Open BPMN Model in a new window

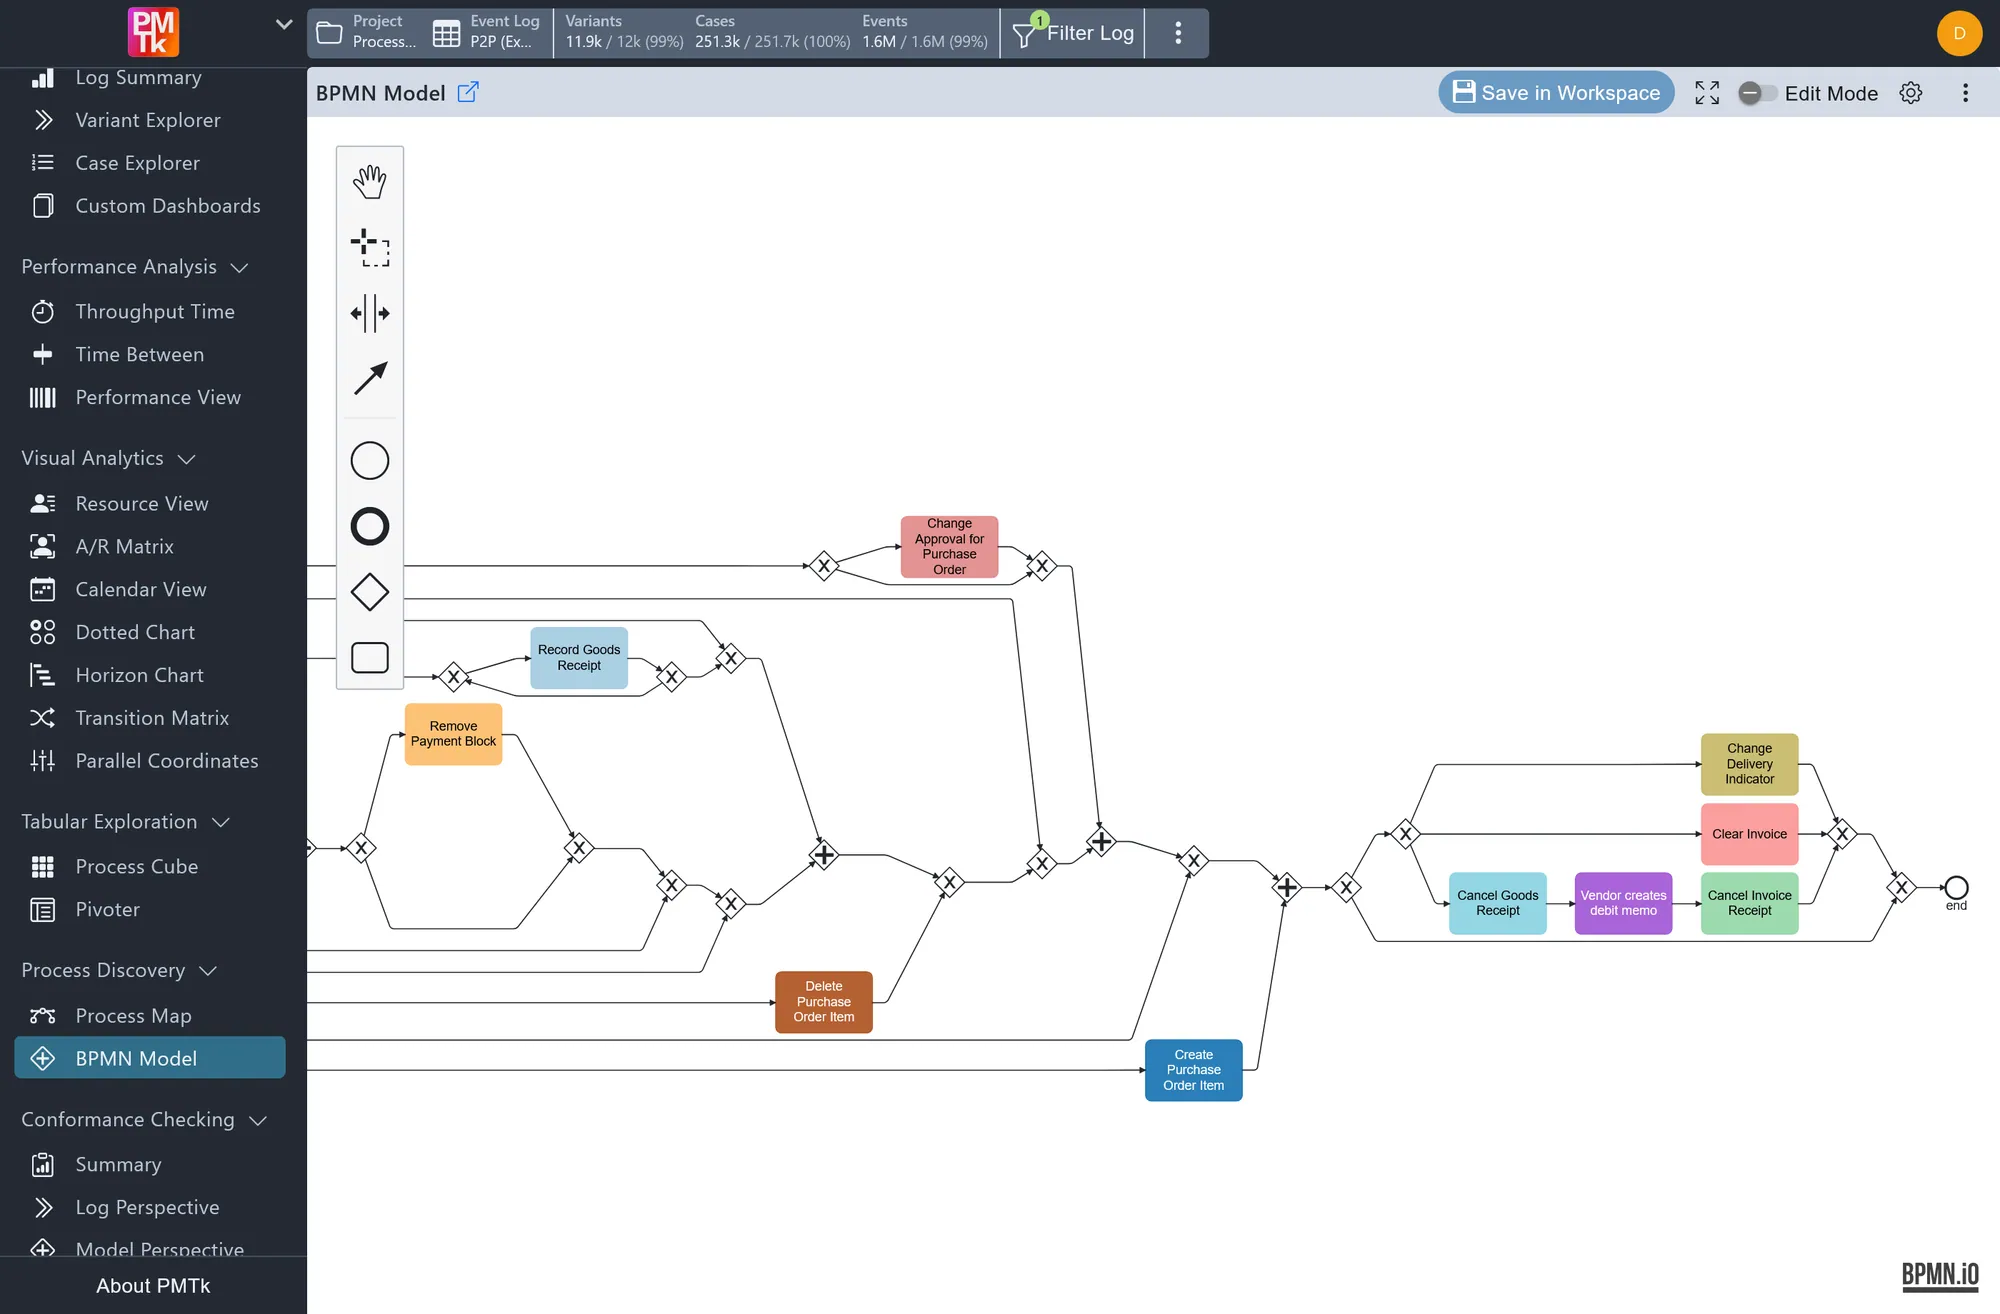tap(468, 92)
